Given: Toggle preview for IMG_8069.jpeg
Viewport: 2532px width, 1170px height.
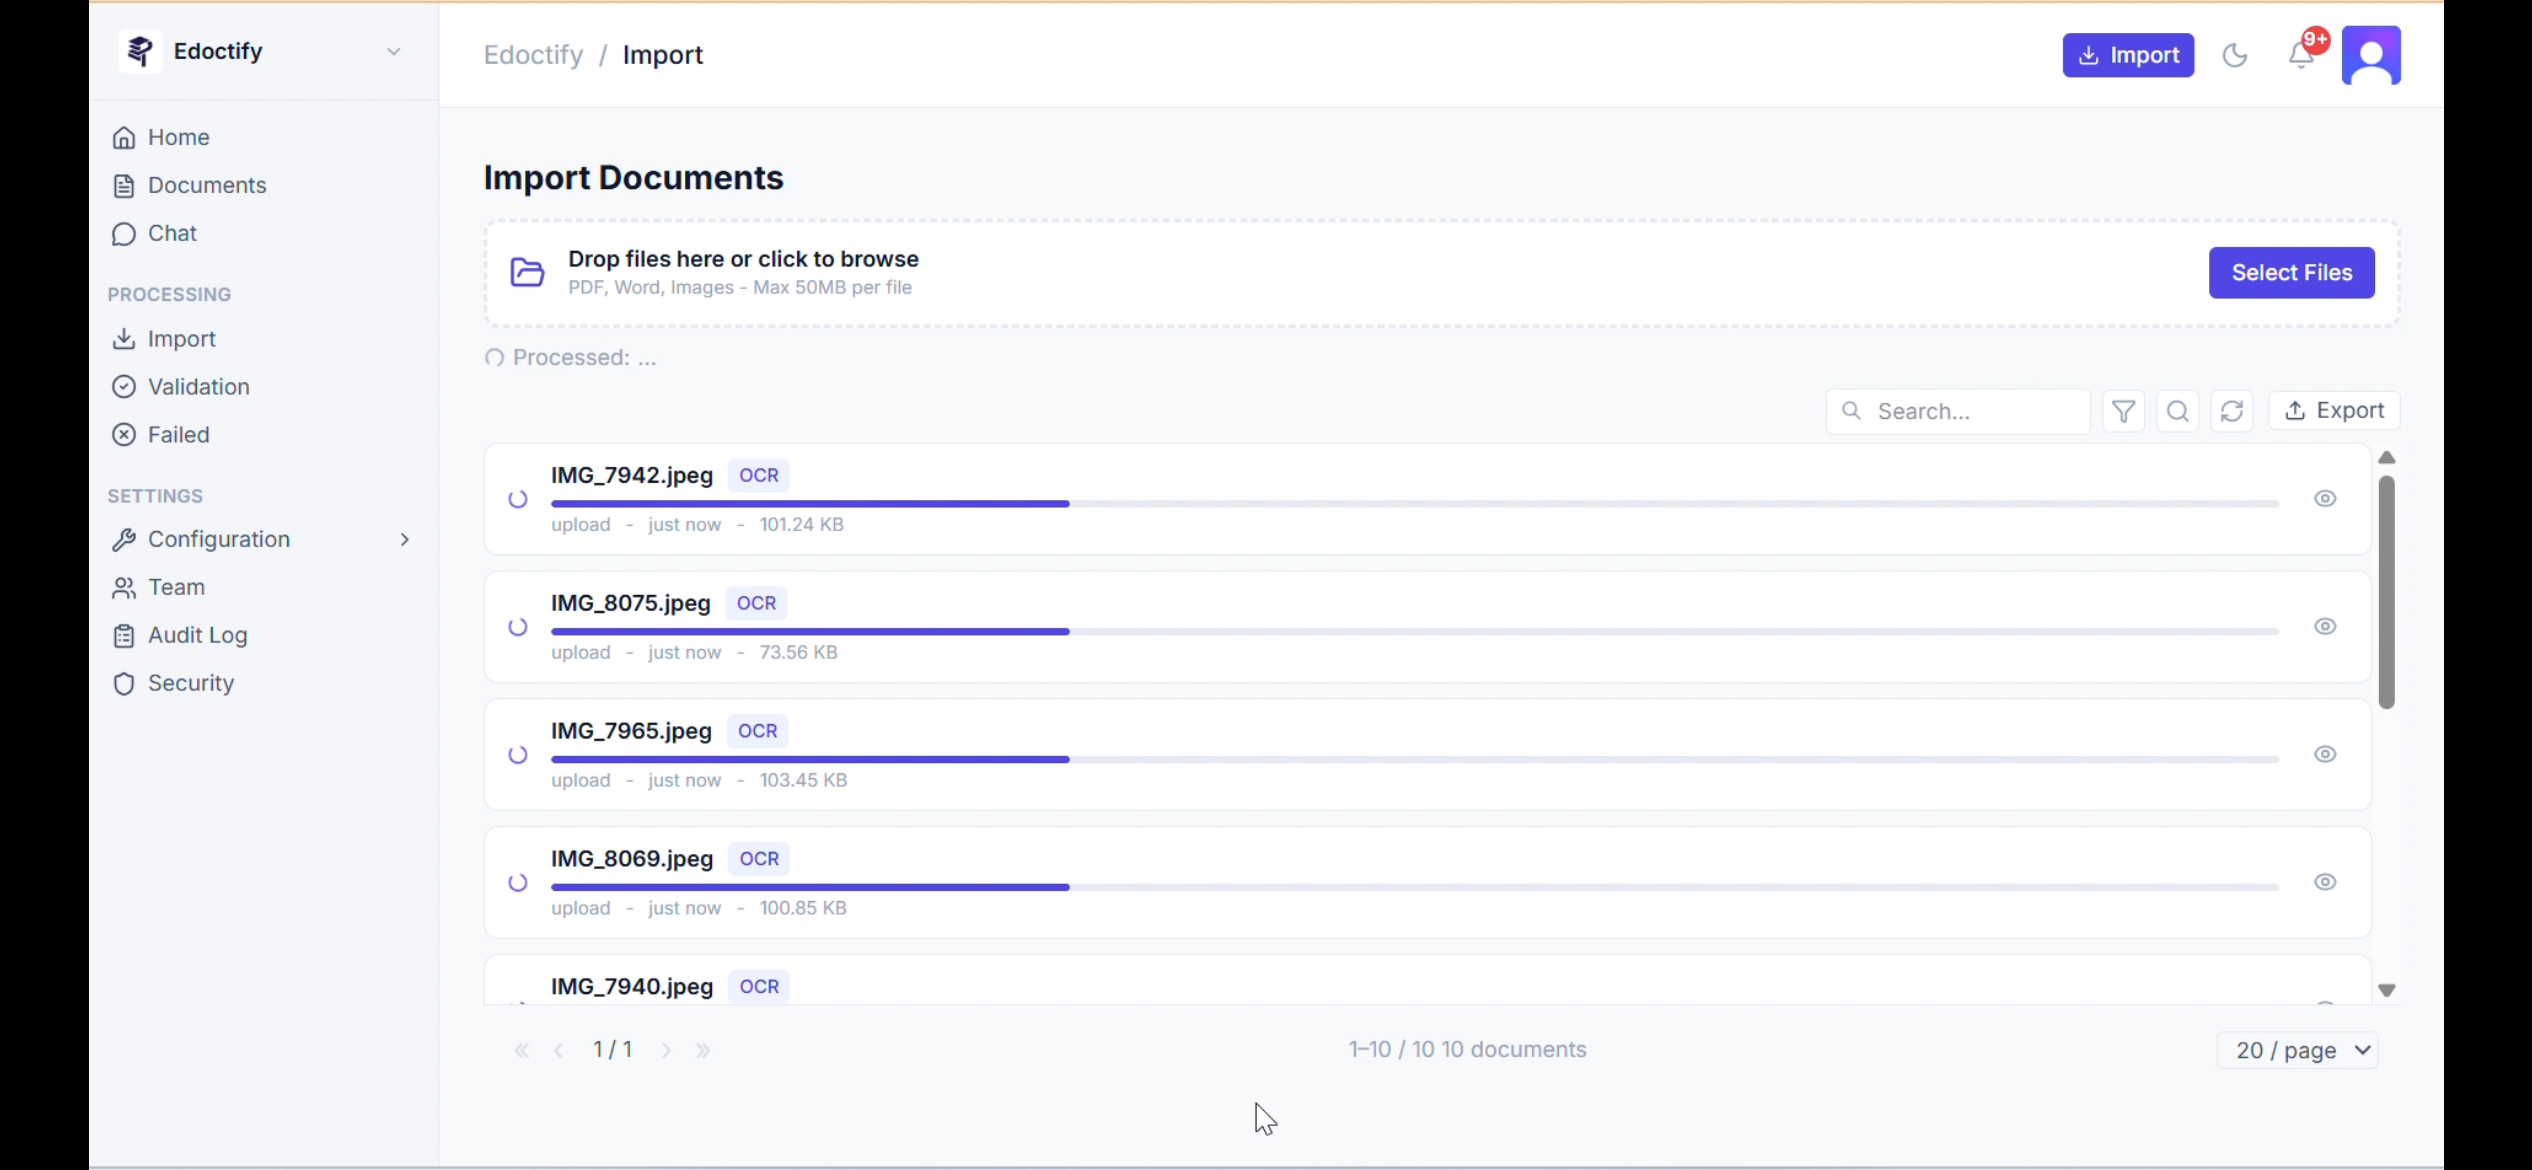Looking at the screenshot, I should click(x=2325, y=881).
